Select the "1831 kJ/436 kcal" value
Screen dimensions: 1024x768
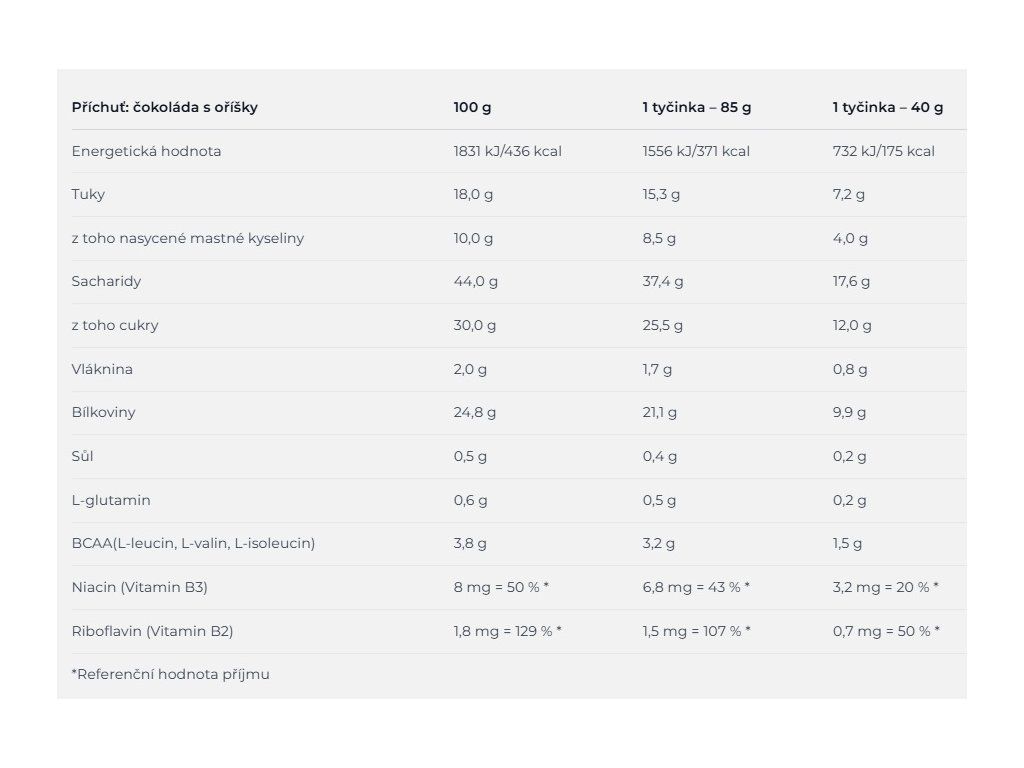click(x=507, y=151)
